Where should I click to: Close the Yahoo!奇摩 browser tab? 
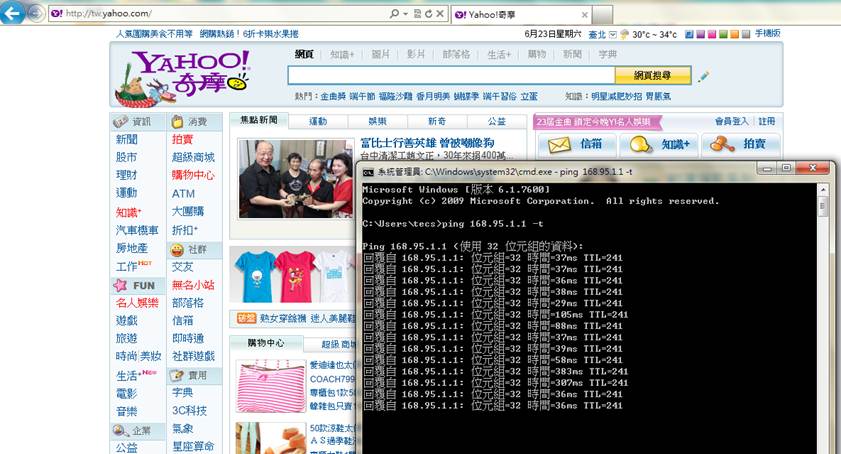point(585,14)
